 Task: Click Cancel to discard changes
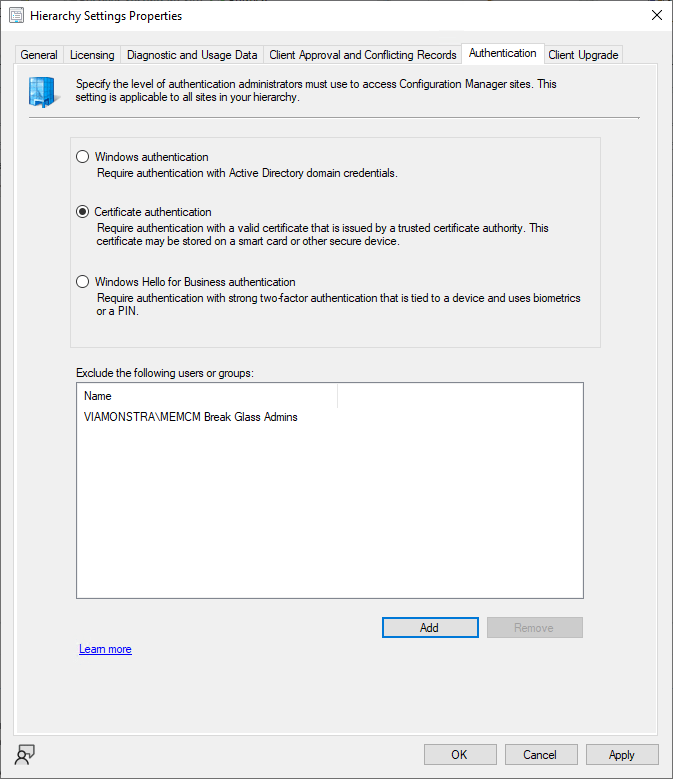(540, 755)
